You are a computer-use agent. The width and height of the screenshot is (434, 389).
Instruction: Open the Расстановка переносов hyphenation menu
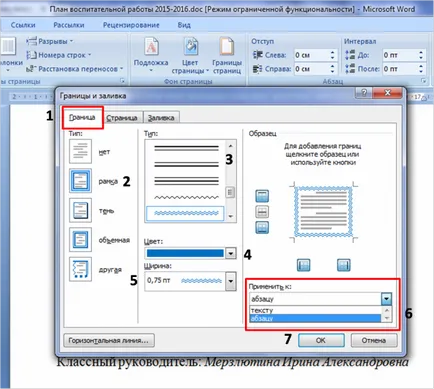pyautogui.click(x=75, y=69)
